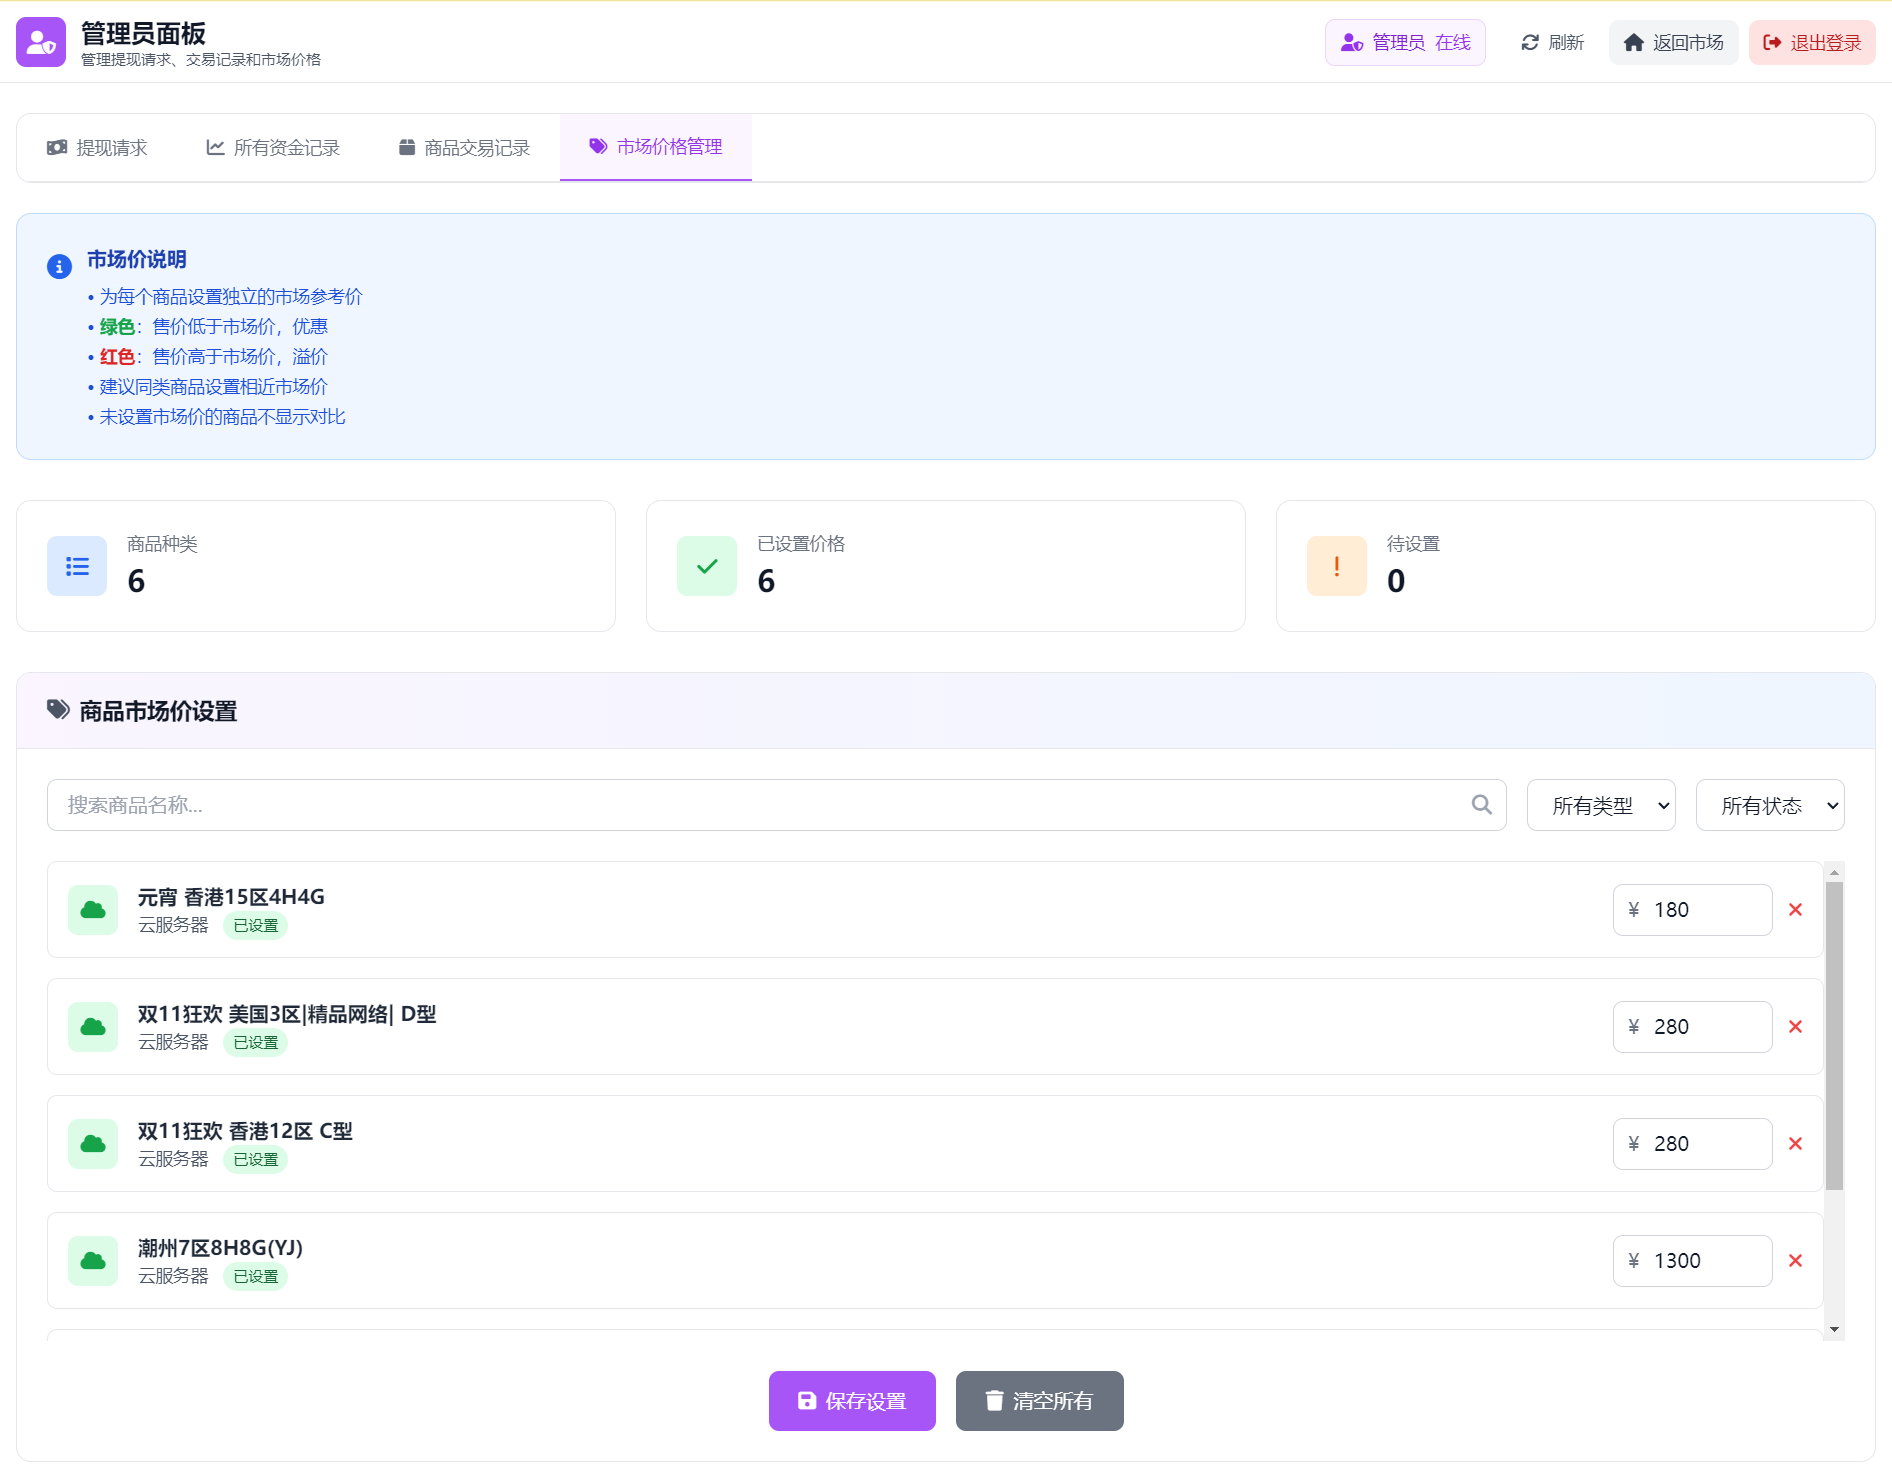Click the 商品种类 list icon
1892x1478 pixels.
[x=77, y=566]
